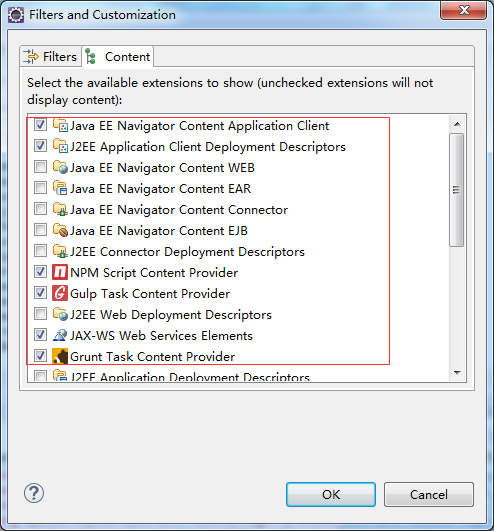Click the J2EE Application Client Deployment Descriptors icon
This screenshot has height=531, width=494.
(x=60, y=147)
